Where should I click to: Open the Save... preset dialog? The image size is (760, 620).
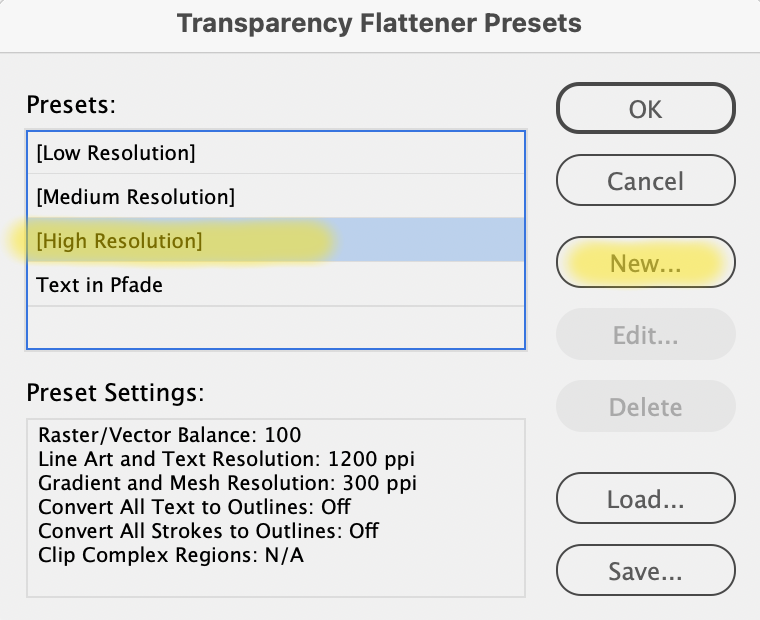pyautogui.click(x=646, y=570)
